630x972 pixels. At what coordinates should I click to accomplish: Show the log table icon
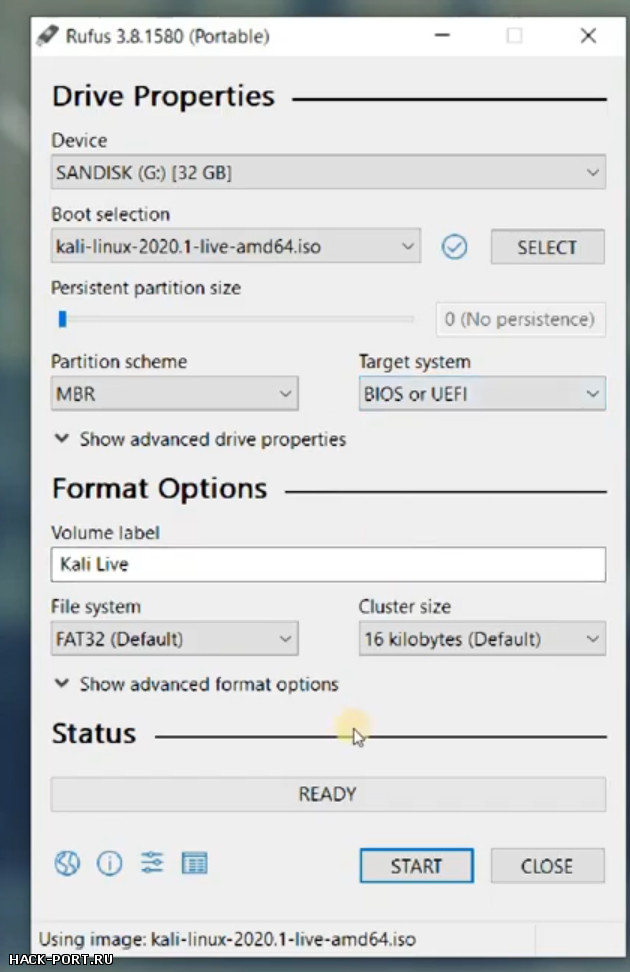[194, 863]
